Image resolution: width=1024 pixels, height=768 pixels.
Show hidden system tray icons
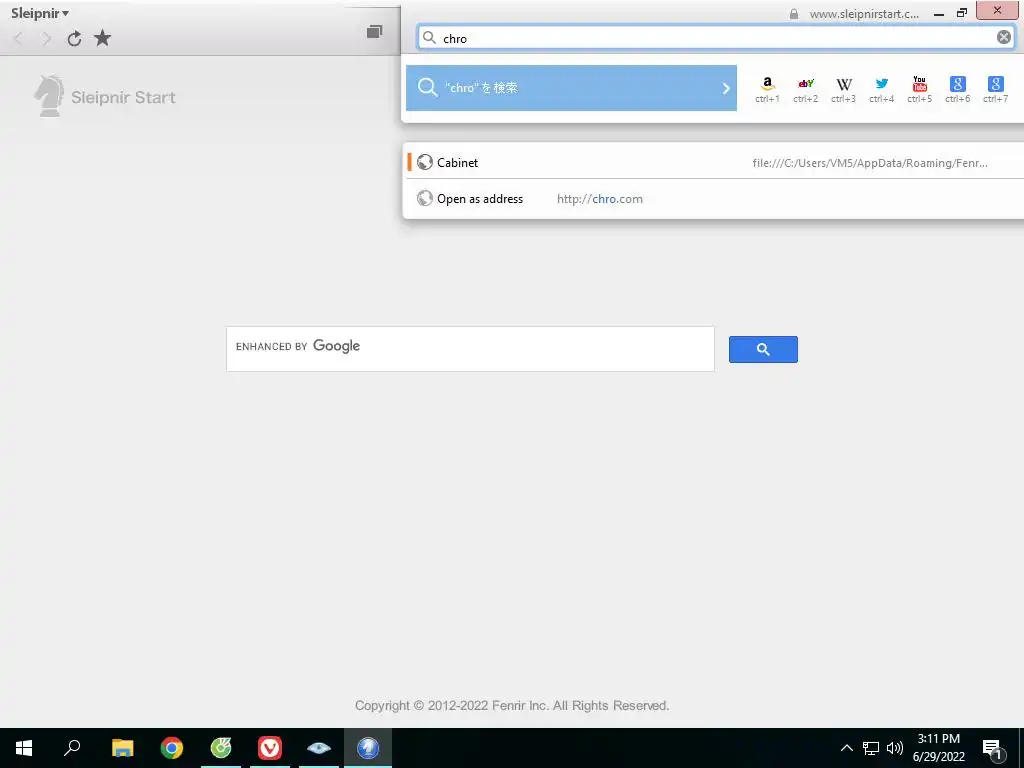846,748
